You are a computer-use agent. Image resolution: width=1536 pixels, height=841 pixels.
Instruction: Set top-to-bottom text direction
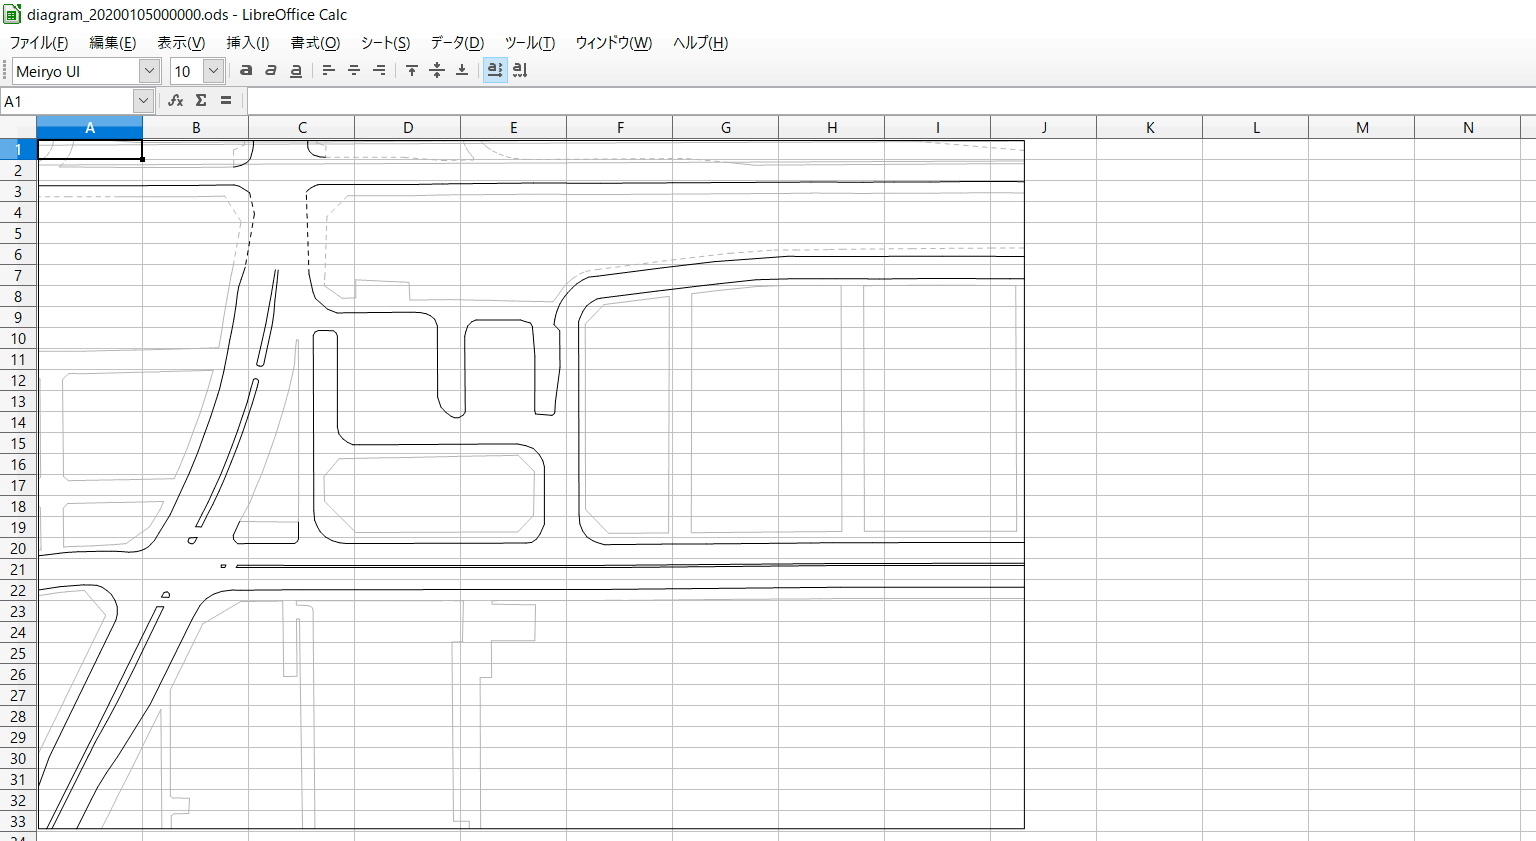point(520,70)
